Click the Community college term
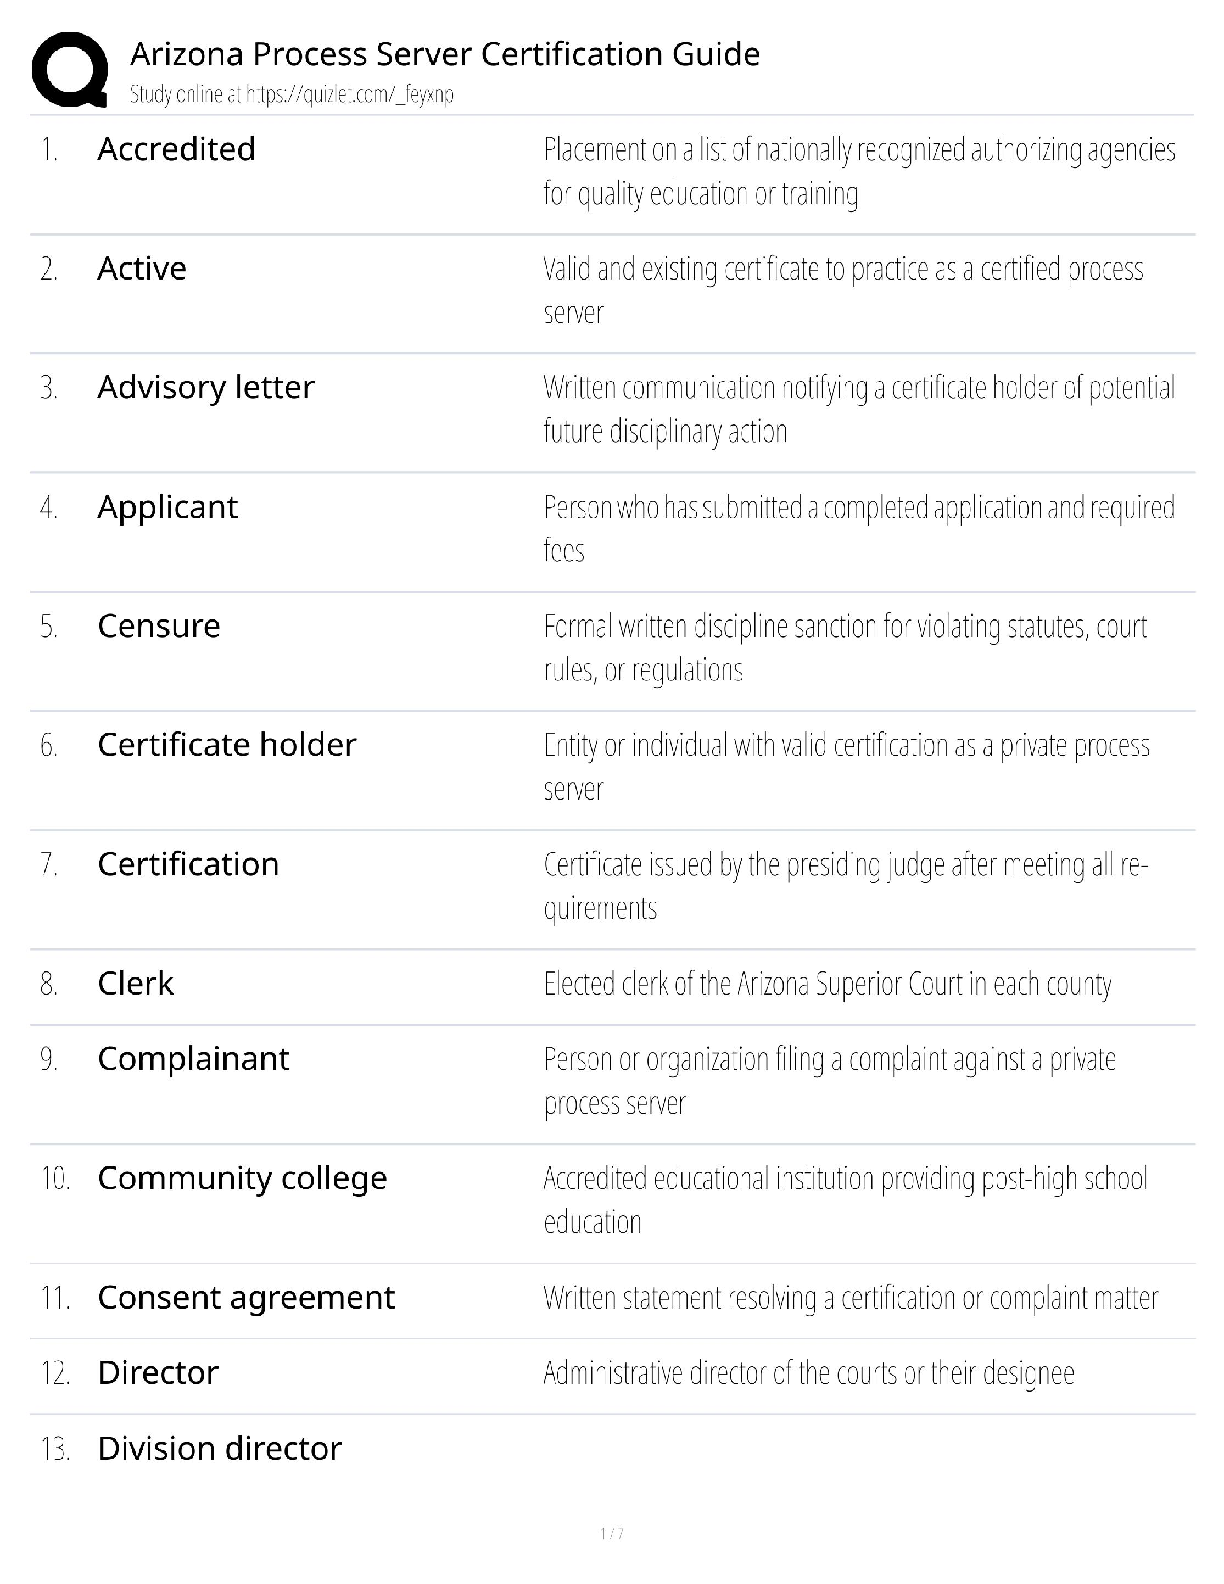Image resolution: width=1224 pixels, height=1584 pixels. [x=241, y=1178]
